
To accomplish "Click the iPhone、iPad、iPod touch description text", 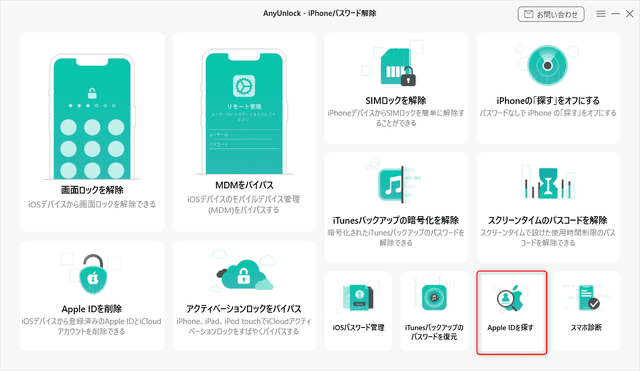I will tap(244, 326).
